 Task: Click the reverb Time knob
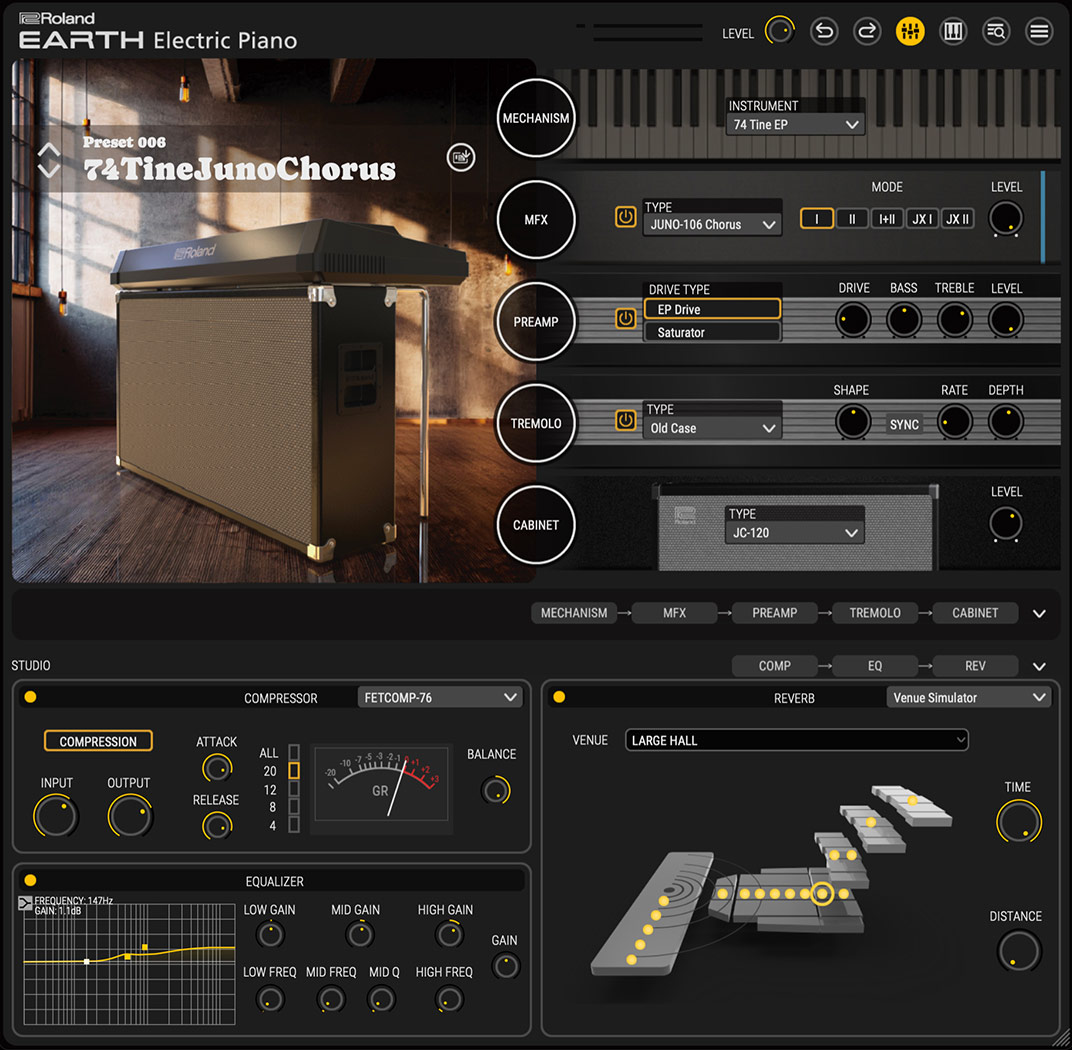[x=1018, y=821]
